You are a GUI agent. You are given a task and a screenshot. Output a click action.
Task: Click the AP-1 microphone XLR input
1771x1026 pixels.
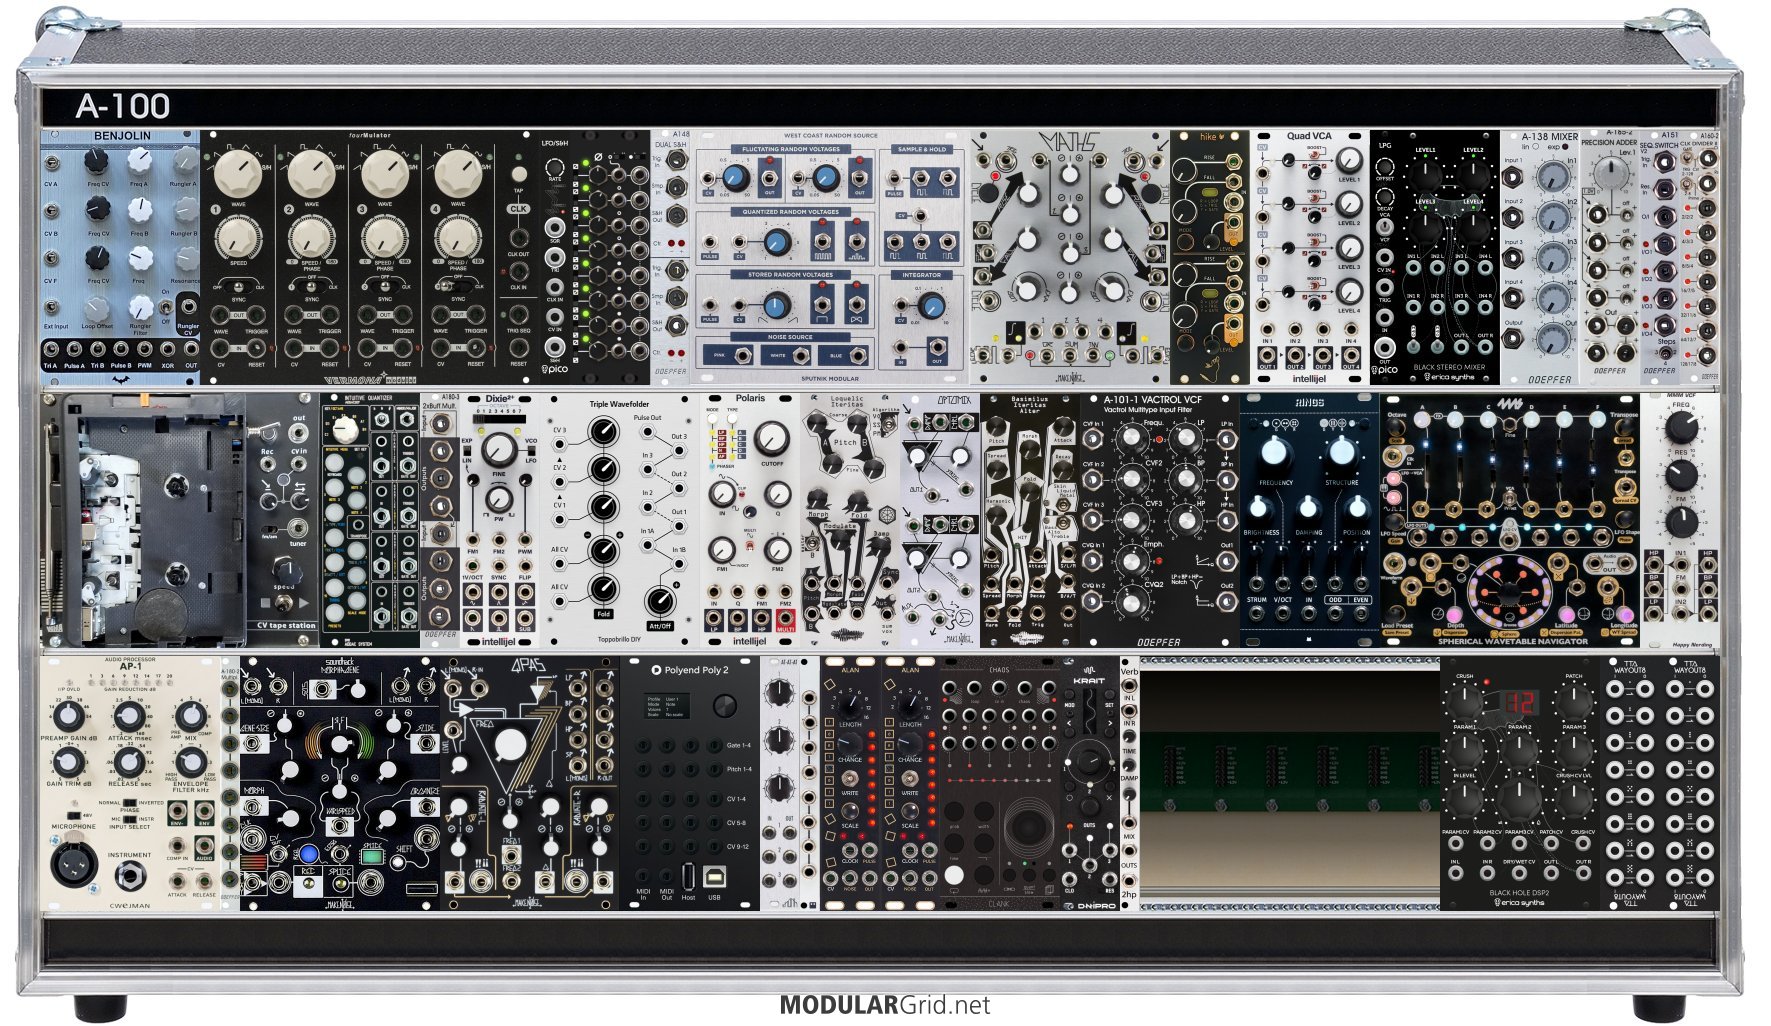(72, 866)
